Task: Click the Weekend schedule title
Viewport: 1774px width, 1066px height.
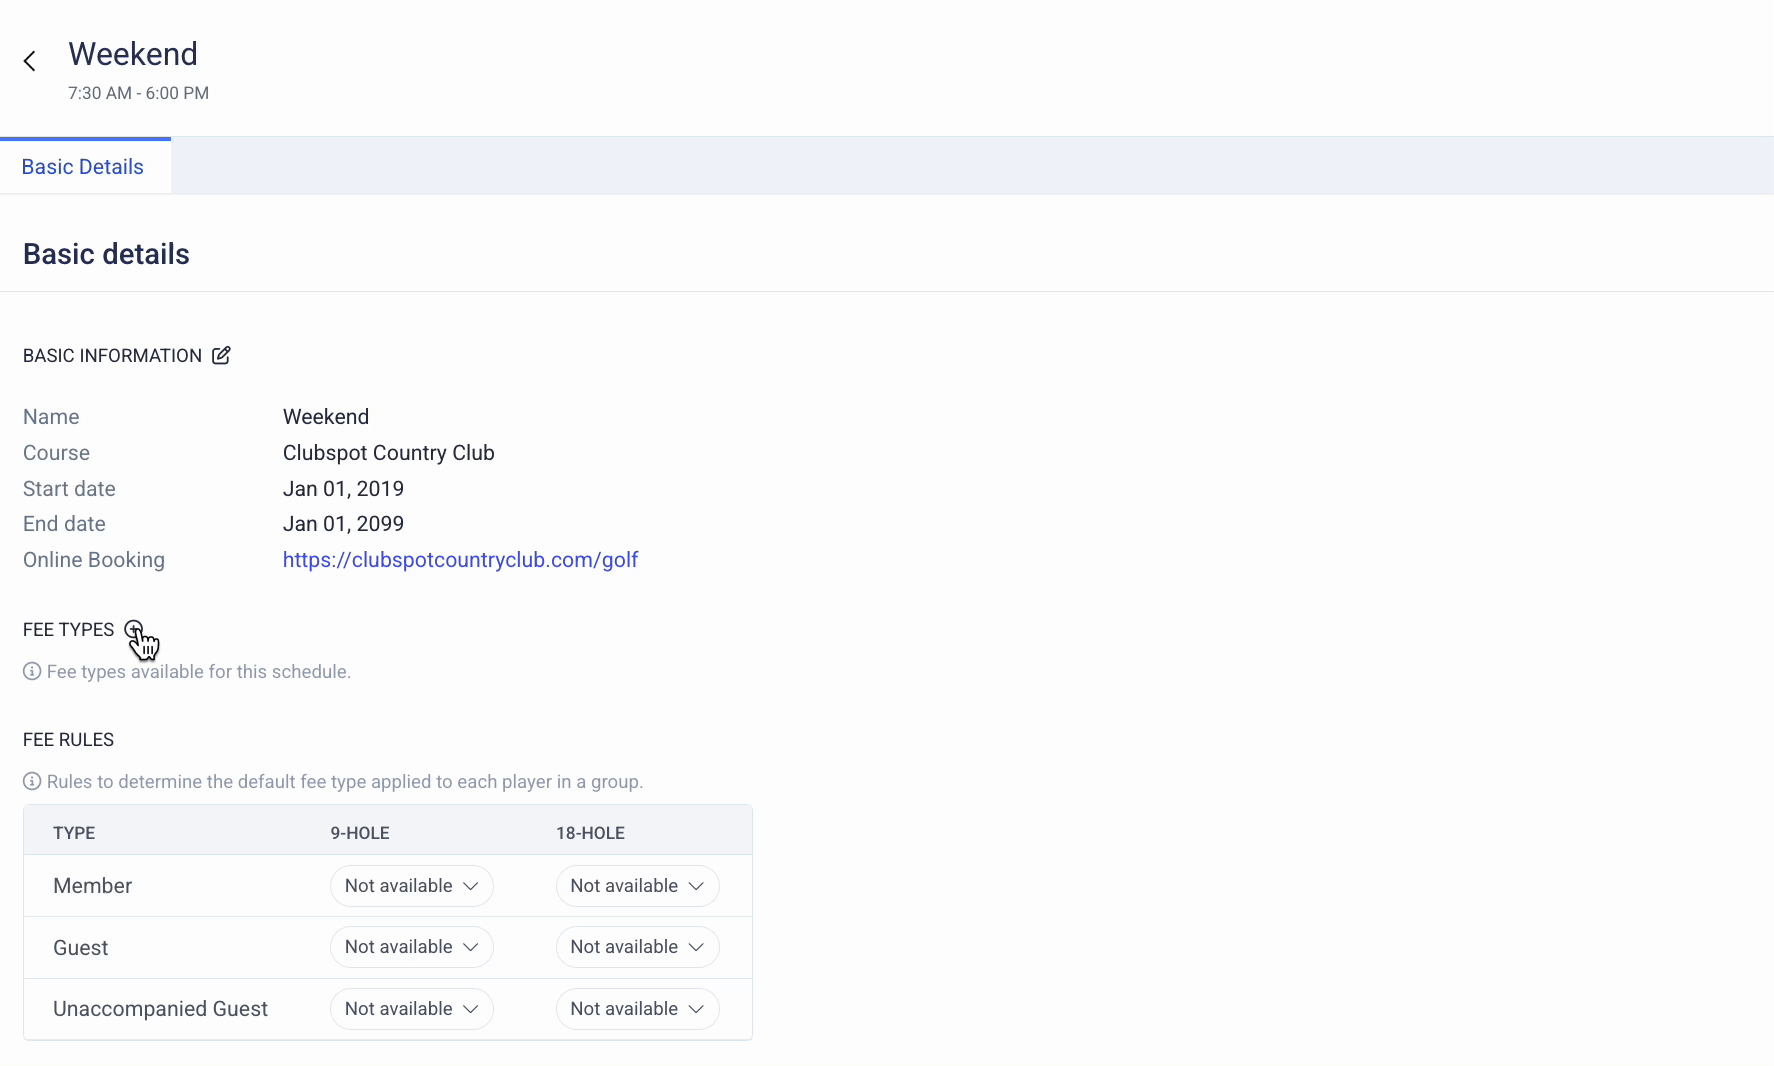Action: 133,54
